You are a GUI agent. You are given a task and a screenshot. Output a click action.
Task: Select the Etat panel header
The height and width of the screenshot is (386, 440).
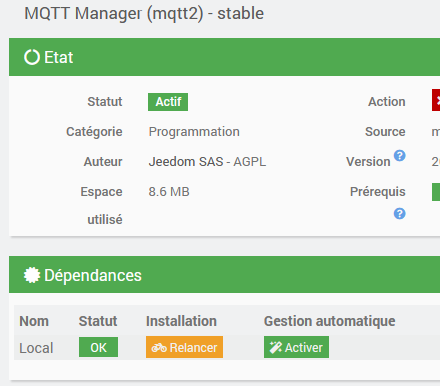[224, 57]
